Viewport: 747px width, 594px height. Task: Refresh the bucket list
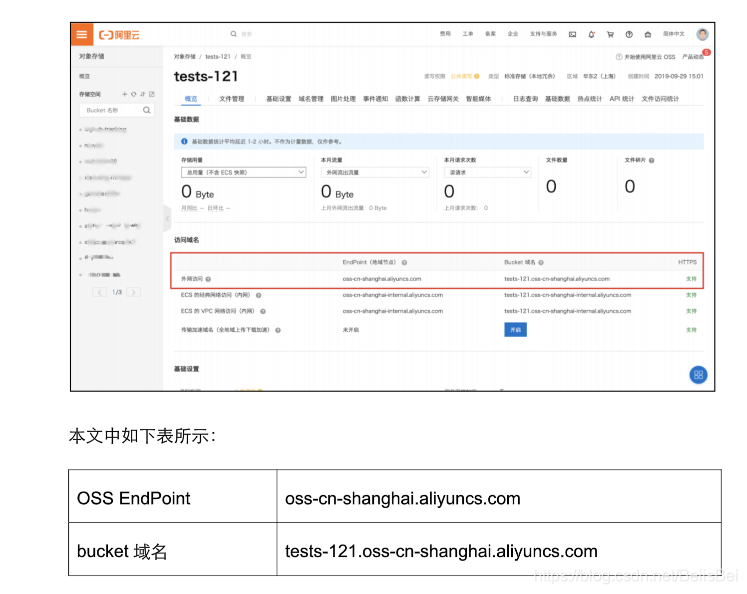[133, 94]
